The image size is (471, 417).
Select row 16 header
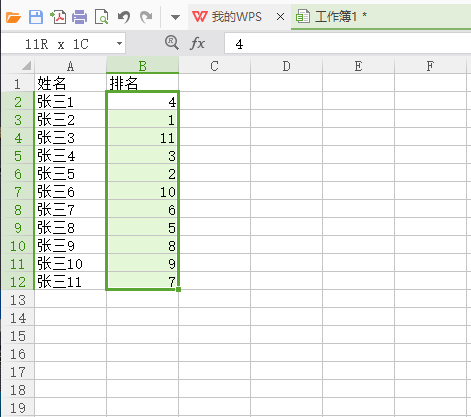coord(18,353)
